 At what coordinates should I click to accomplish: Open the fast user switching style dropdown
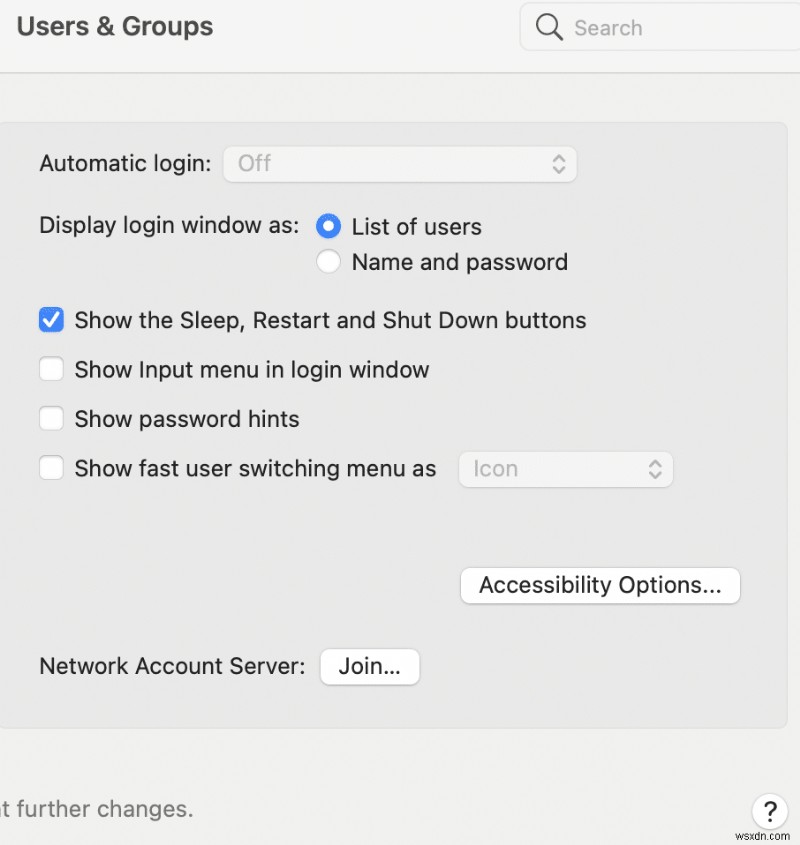(565, 468)
